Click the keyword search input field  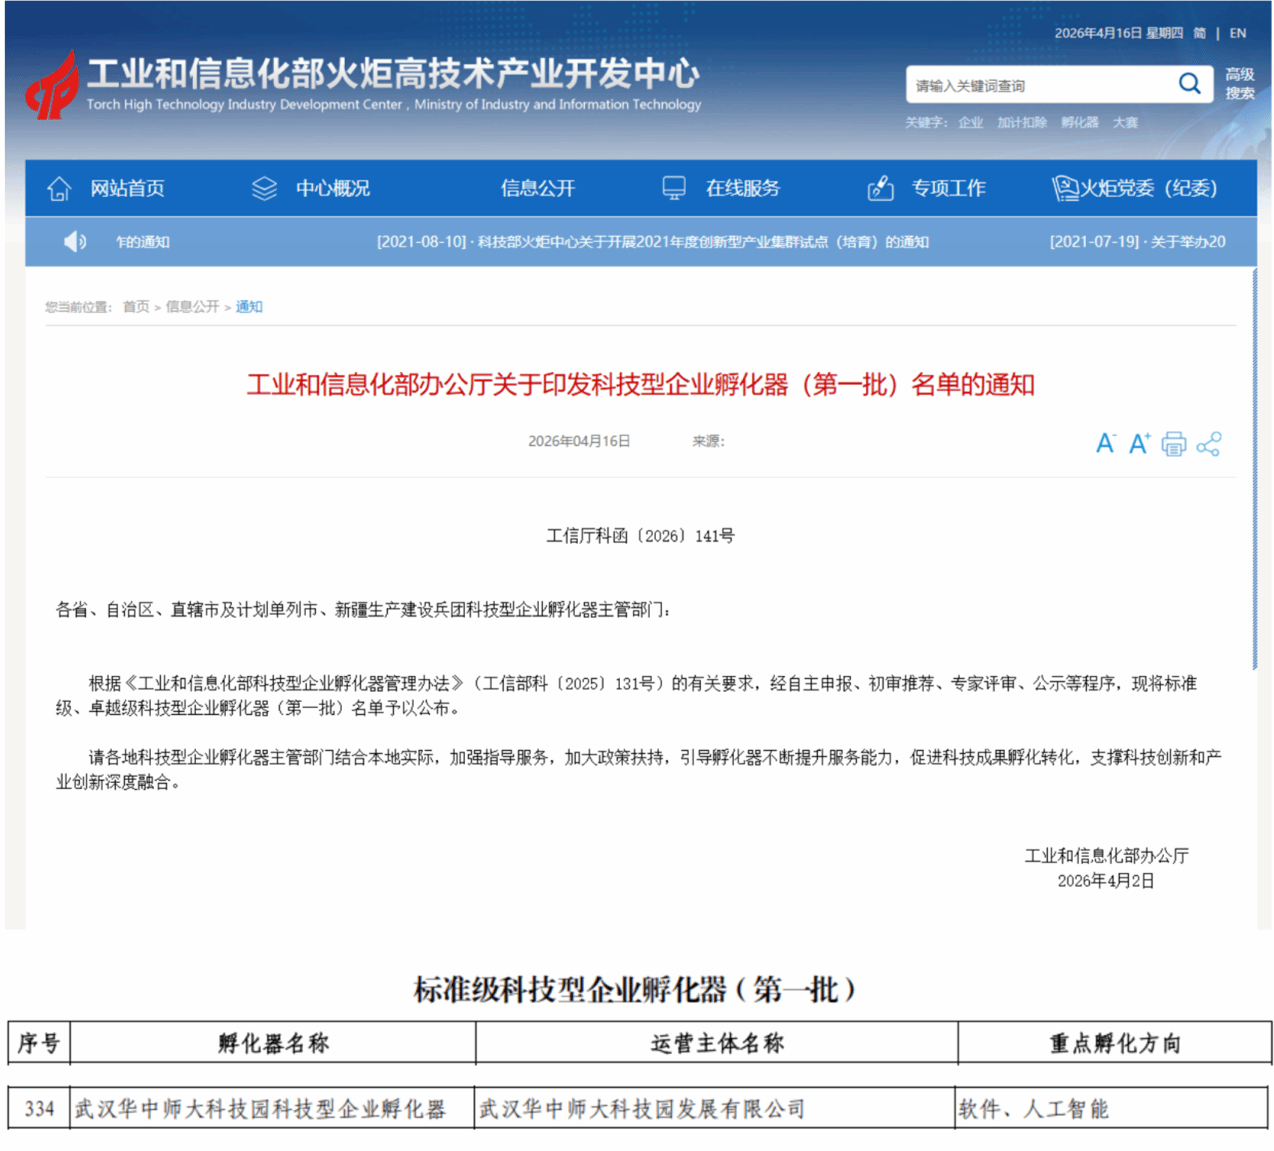coord(1038,86)
